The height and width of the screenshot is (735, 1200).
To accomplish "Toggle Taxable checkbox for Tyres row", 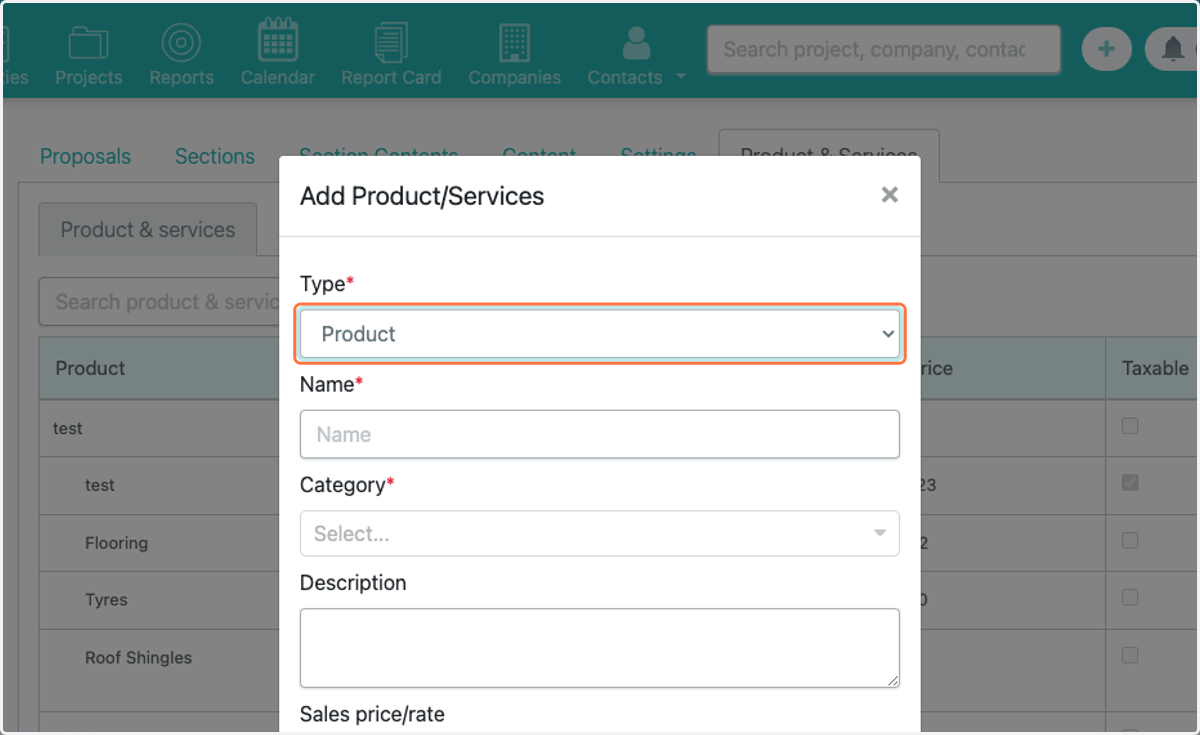I will [x=1130, y=598].
